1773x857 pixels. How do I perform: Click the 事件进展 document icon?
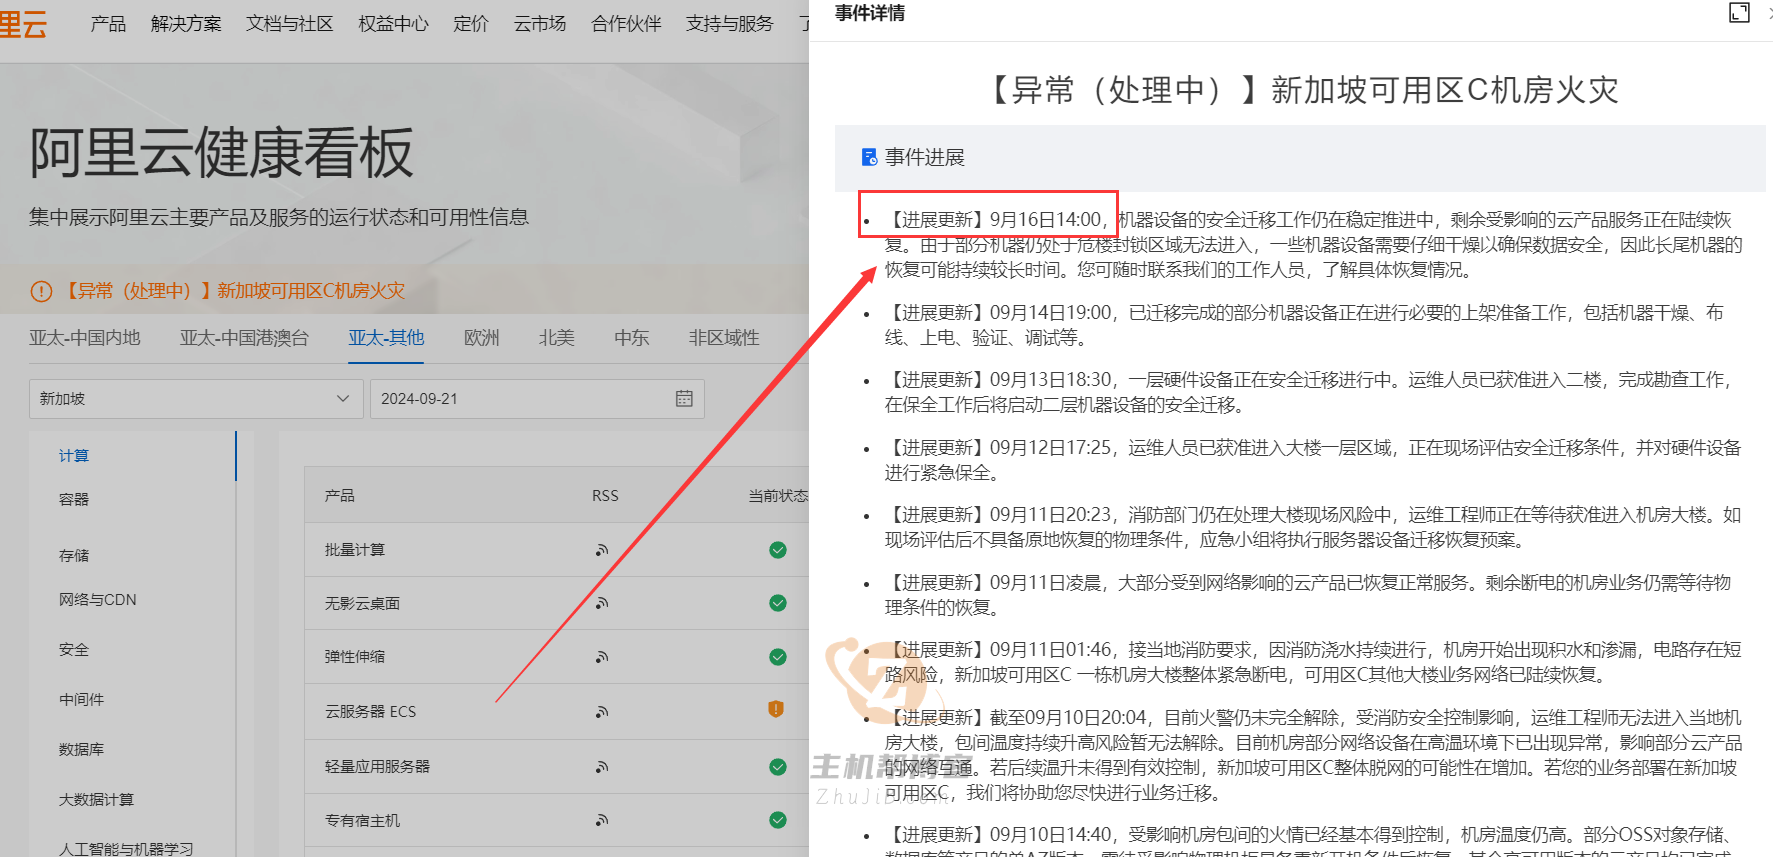869,157
